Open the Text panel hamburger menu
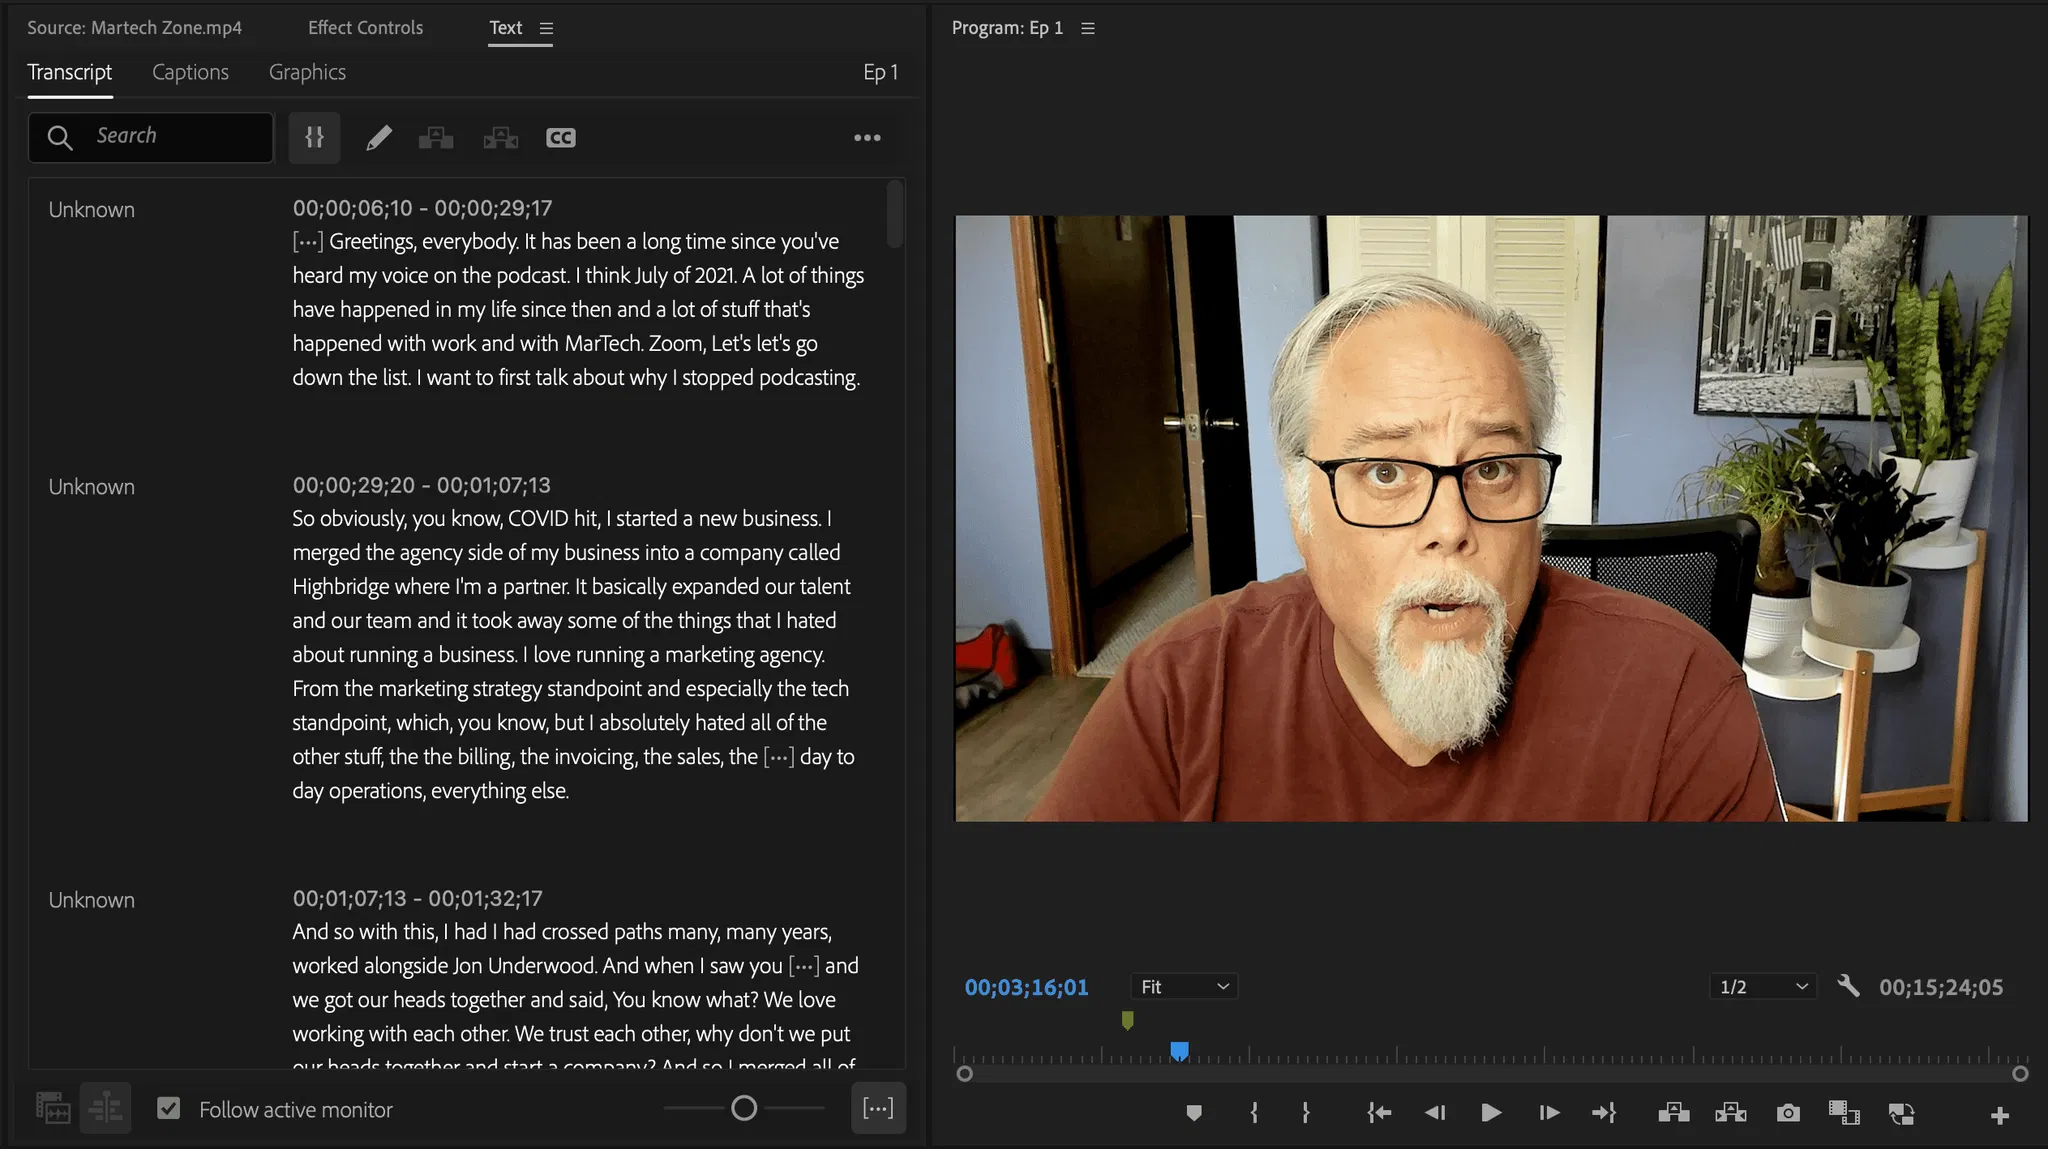Viewport: 2048px width, 1149px height. point(546,28)
